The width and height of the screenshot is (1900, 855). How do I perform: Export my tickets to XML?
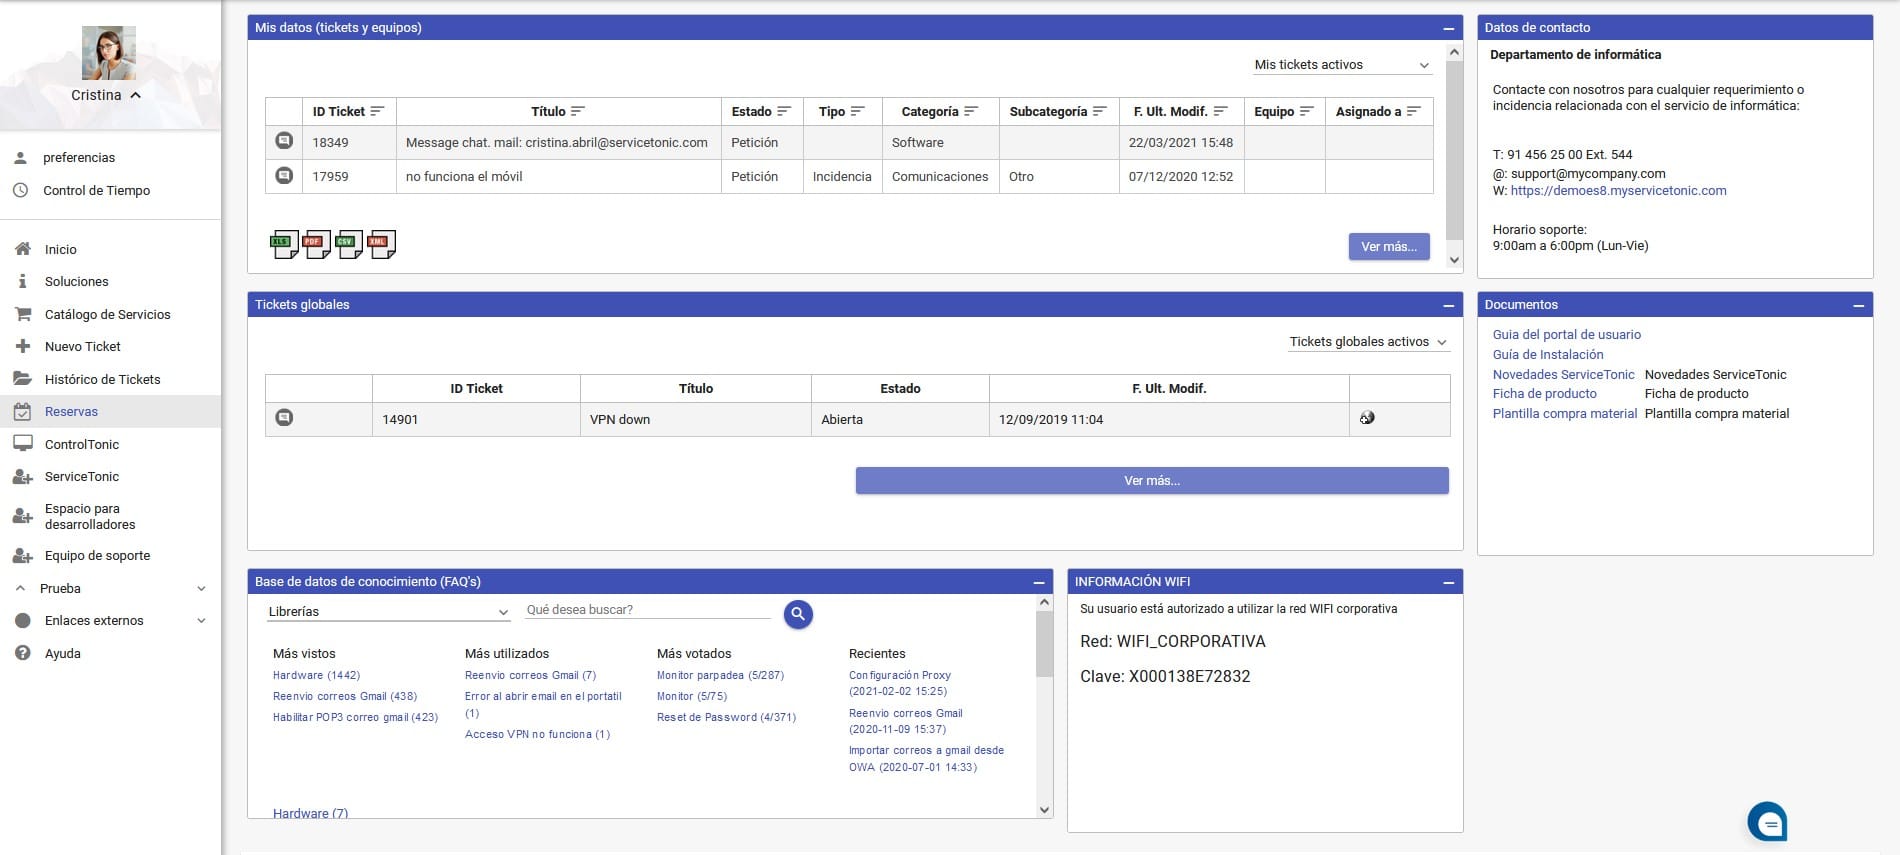[x=382, y=244]
